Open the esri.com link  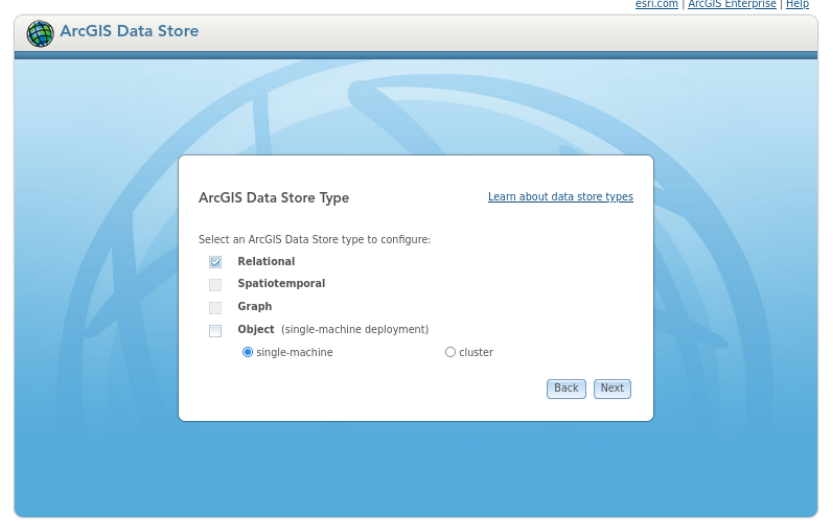point(656,4)
